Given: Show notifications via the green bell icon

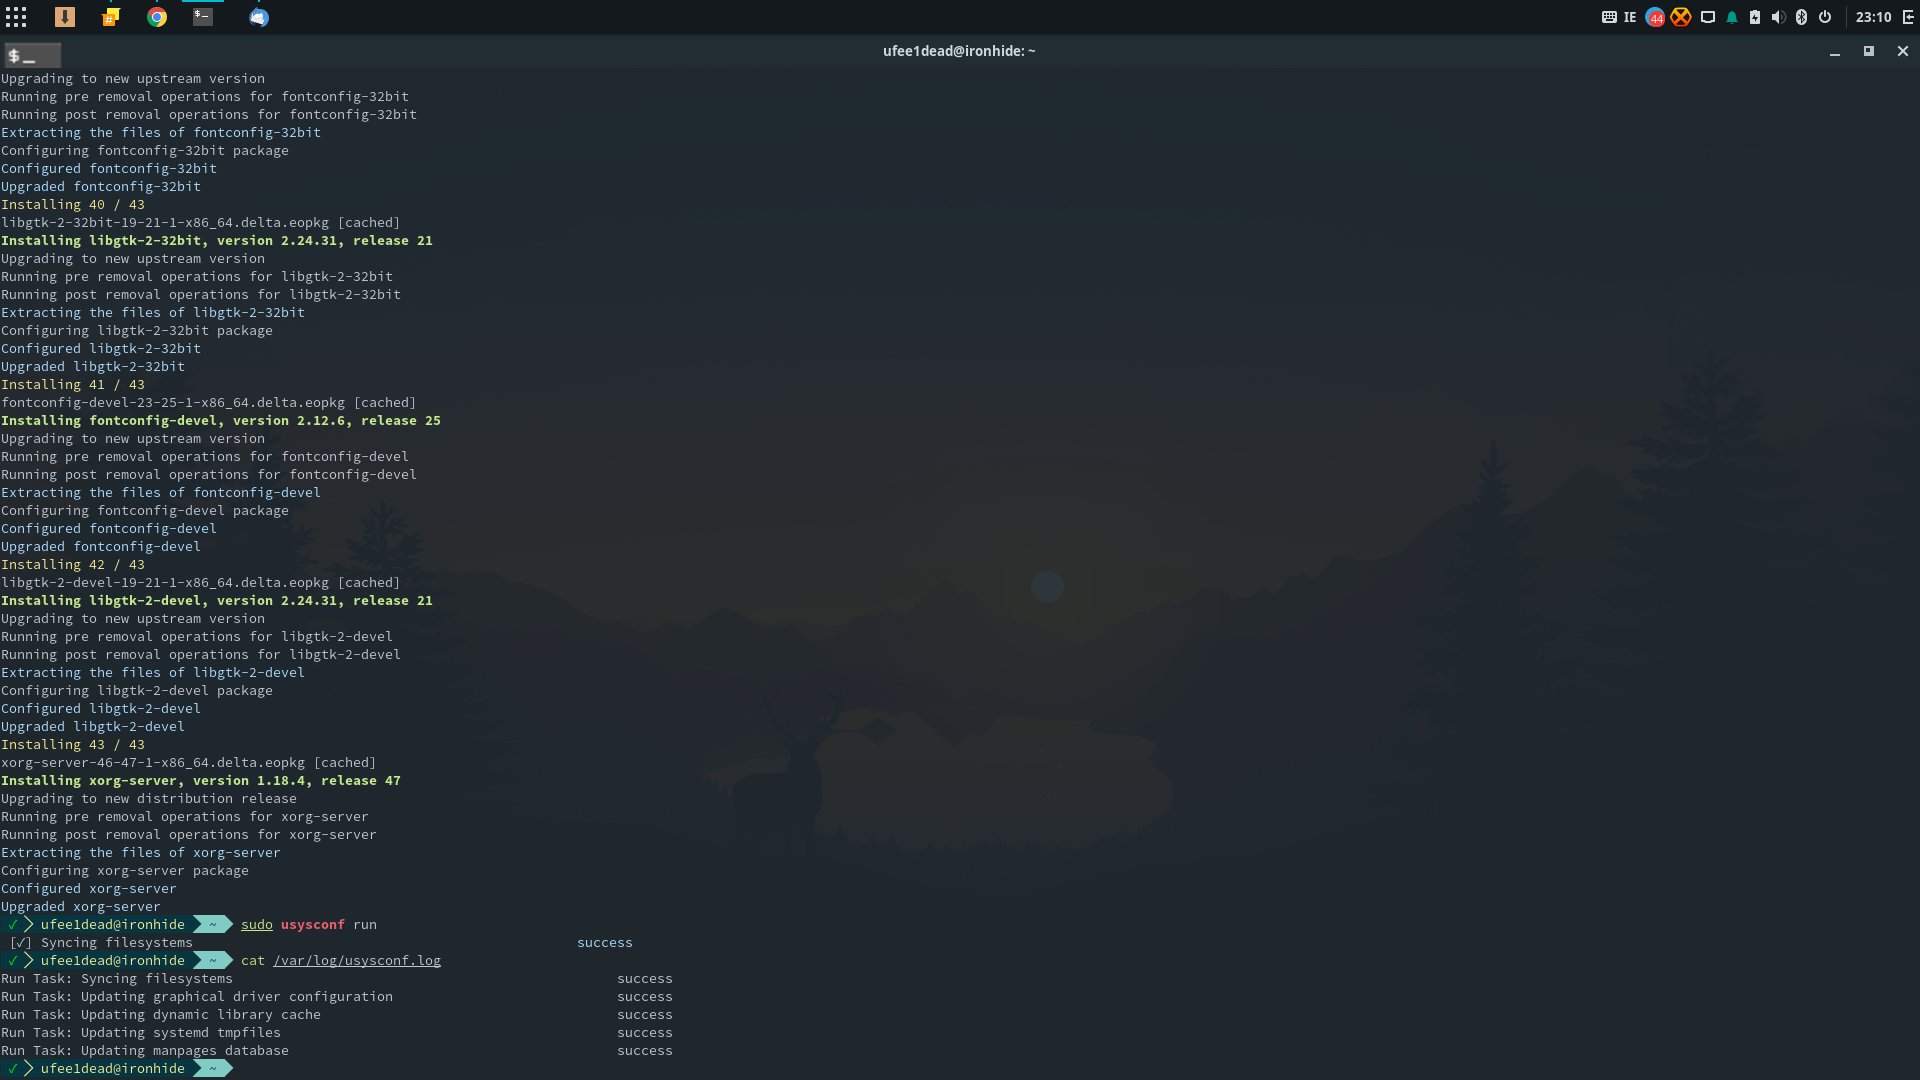Looking at the screenshot, I should pyautogui.click(x=1732, y=17).
